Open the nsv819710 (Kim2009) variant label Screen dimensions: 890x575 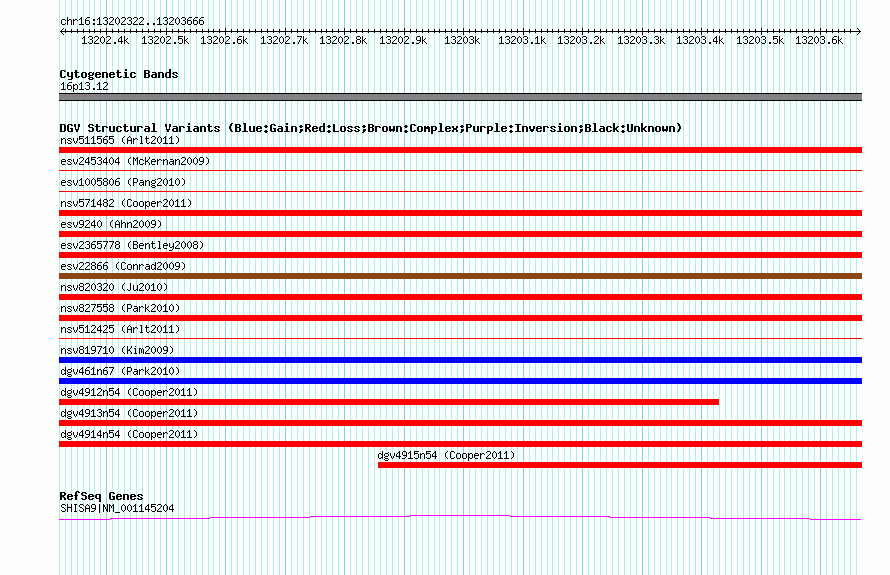coord(117,350)
